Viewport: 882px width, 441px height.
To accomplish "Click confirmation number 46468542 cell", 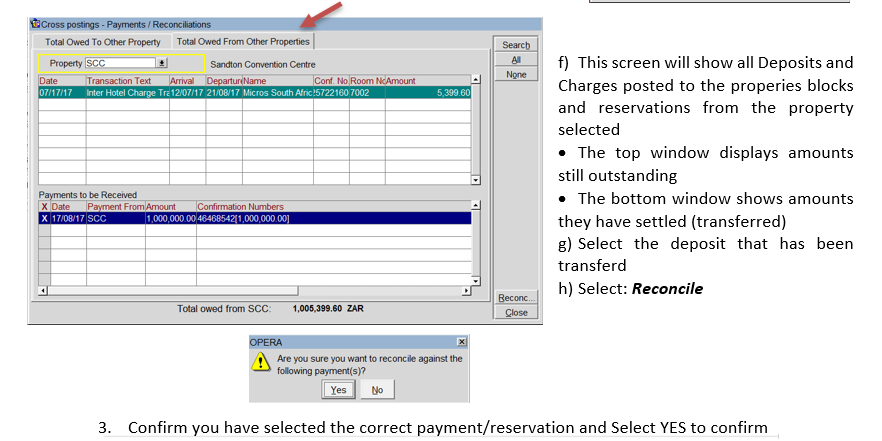I will 334,218.
